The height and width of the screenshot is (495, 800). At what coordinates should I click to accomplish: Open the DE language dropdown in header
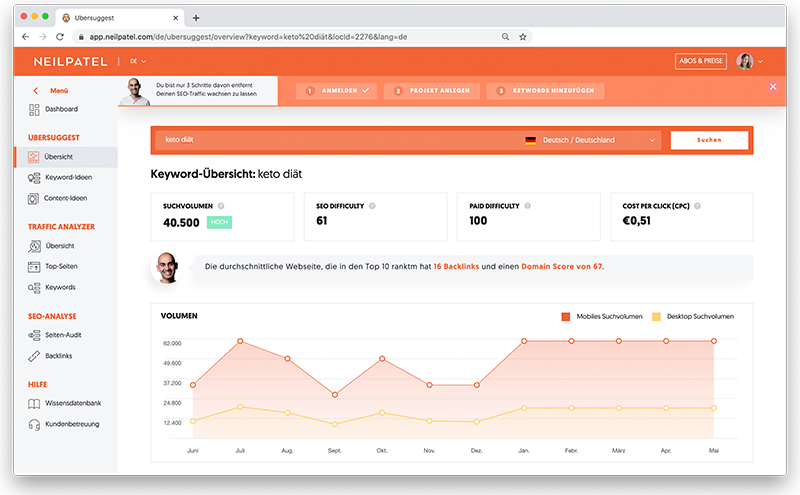point(138,61)
